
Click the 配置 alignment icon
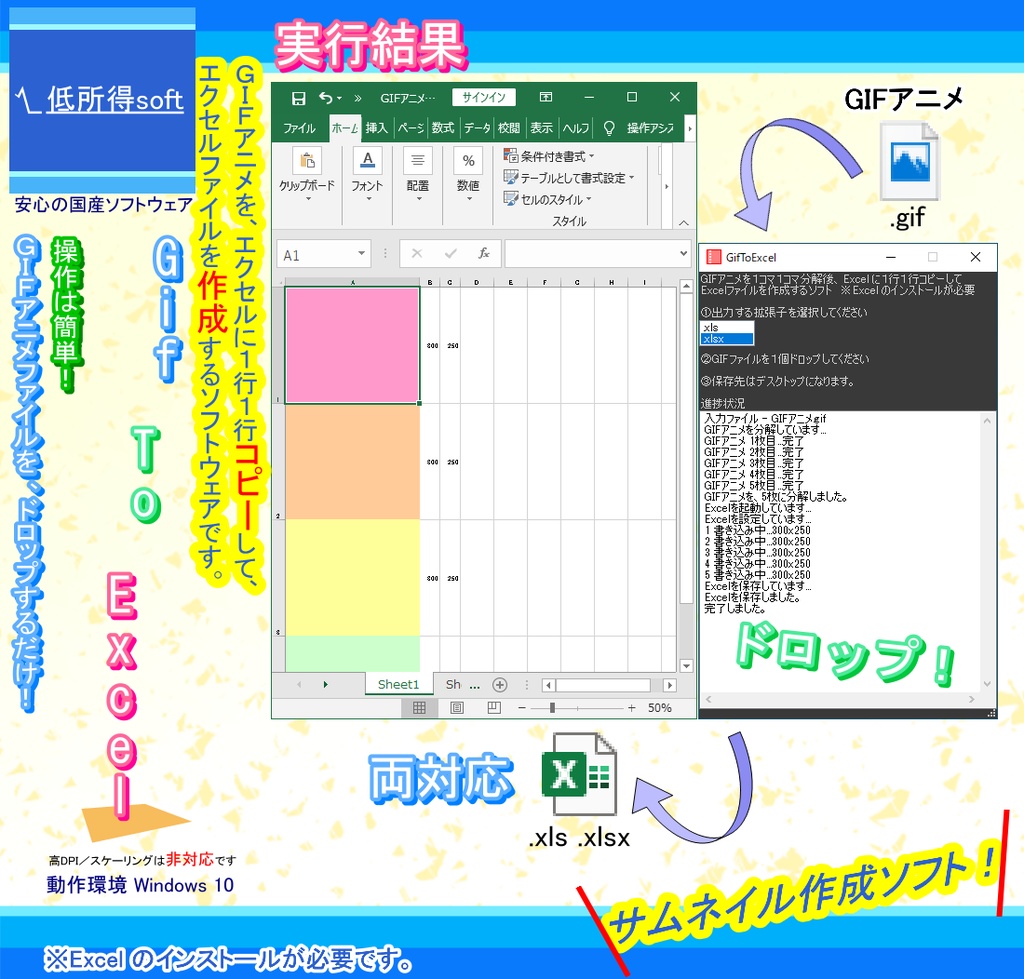pos(418,160)
